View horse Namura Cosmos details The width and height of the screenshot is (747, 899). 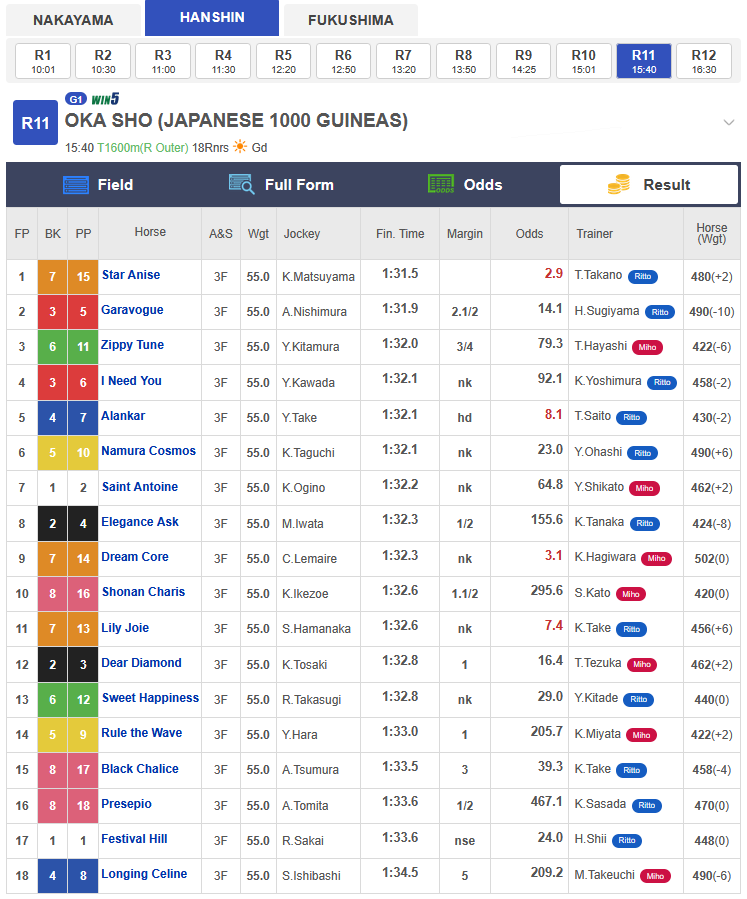(x=148, y=451)
